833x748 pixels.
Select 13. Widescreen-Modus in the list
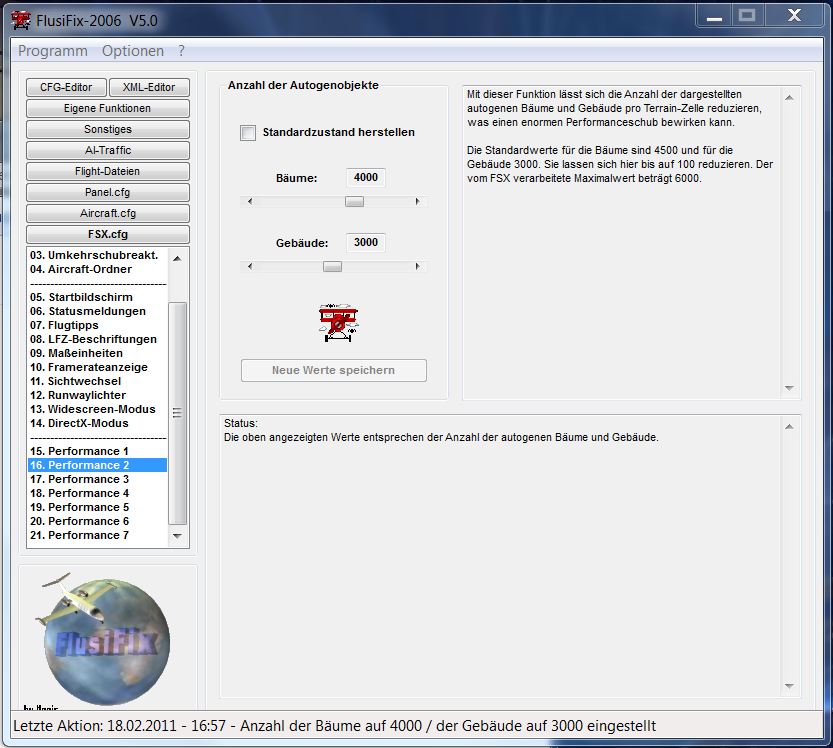(97, 409)
